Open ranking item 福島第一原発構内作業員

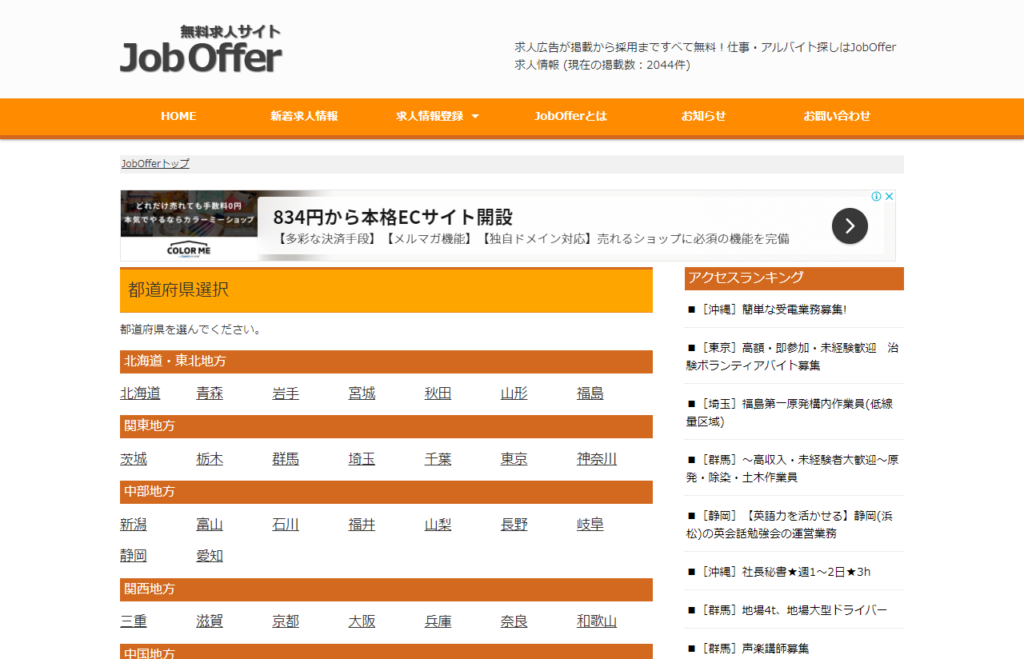pyautogui.click(x=790, y=413)
